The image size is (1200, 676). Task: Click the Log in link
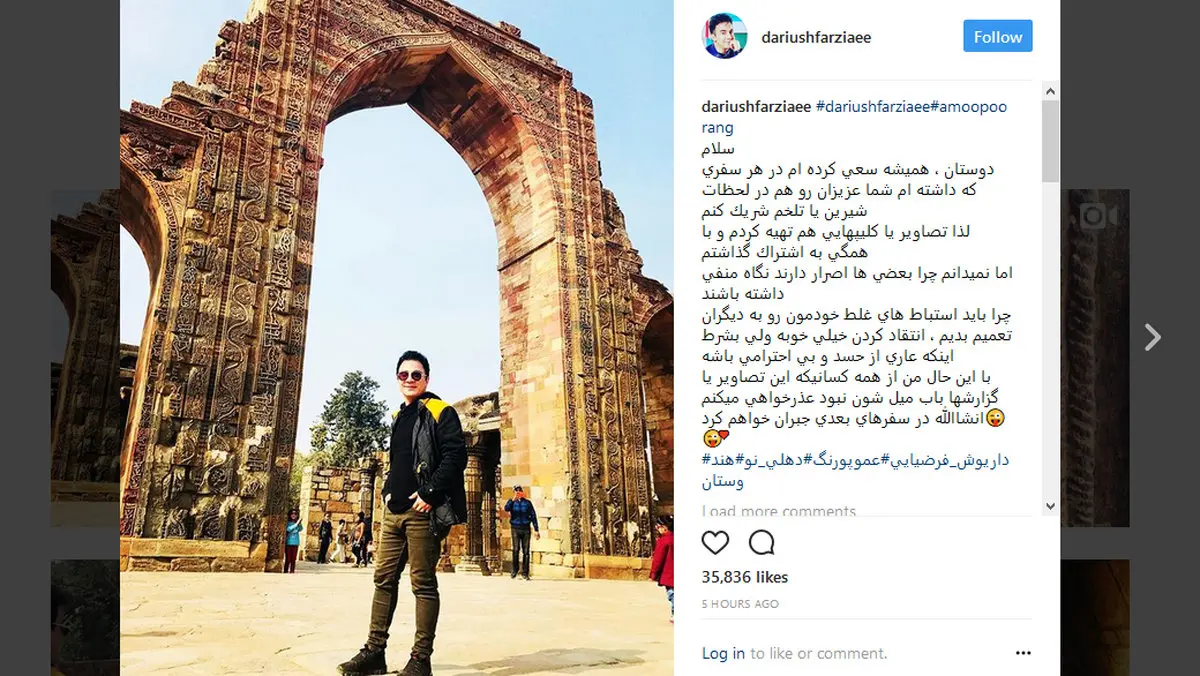pyautogui.click(x=723, y=653)
